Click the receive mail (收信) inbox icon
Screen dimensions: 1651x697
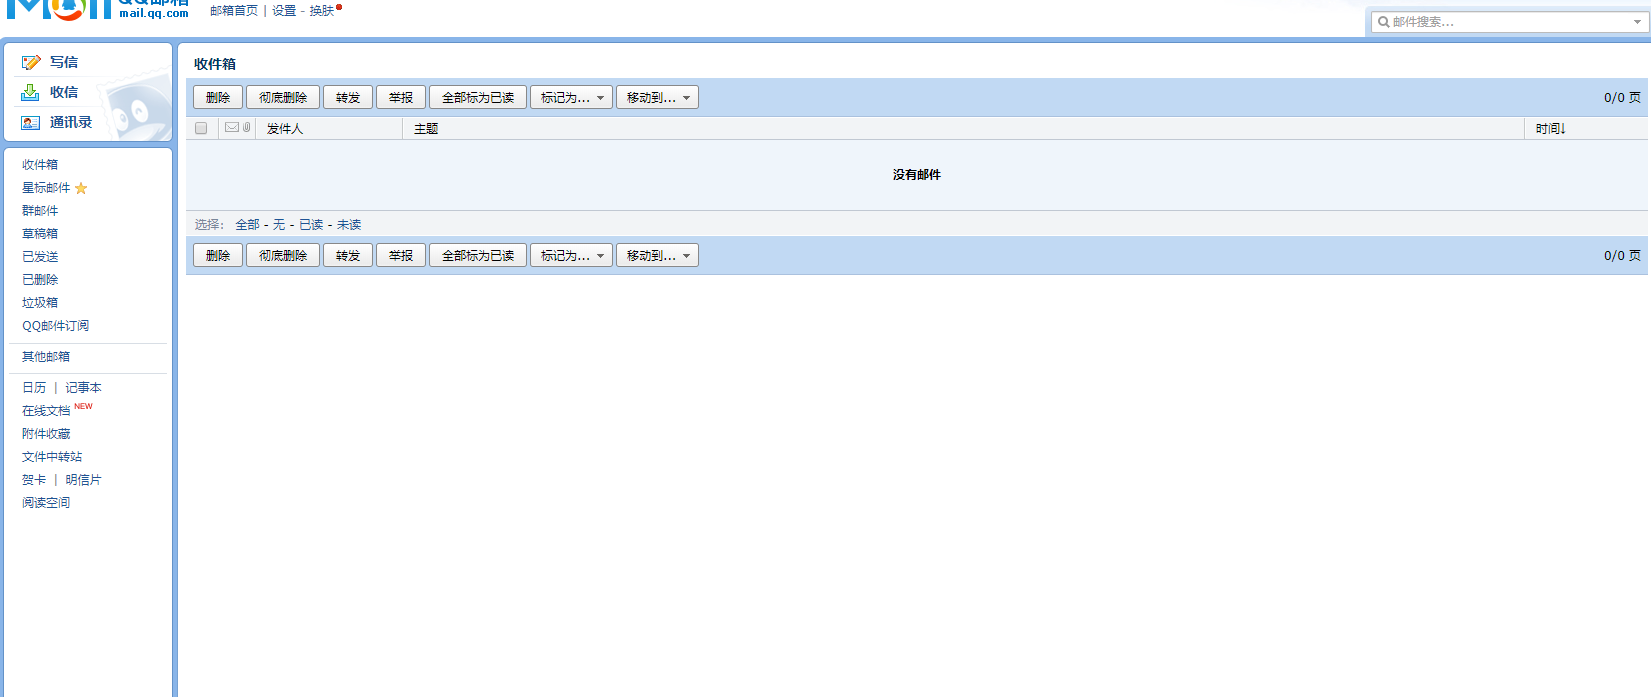pos(31,92)
